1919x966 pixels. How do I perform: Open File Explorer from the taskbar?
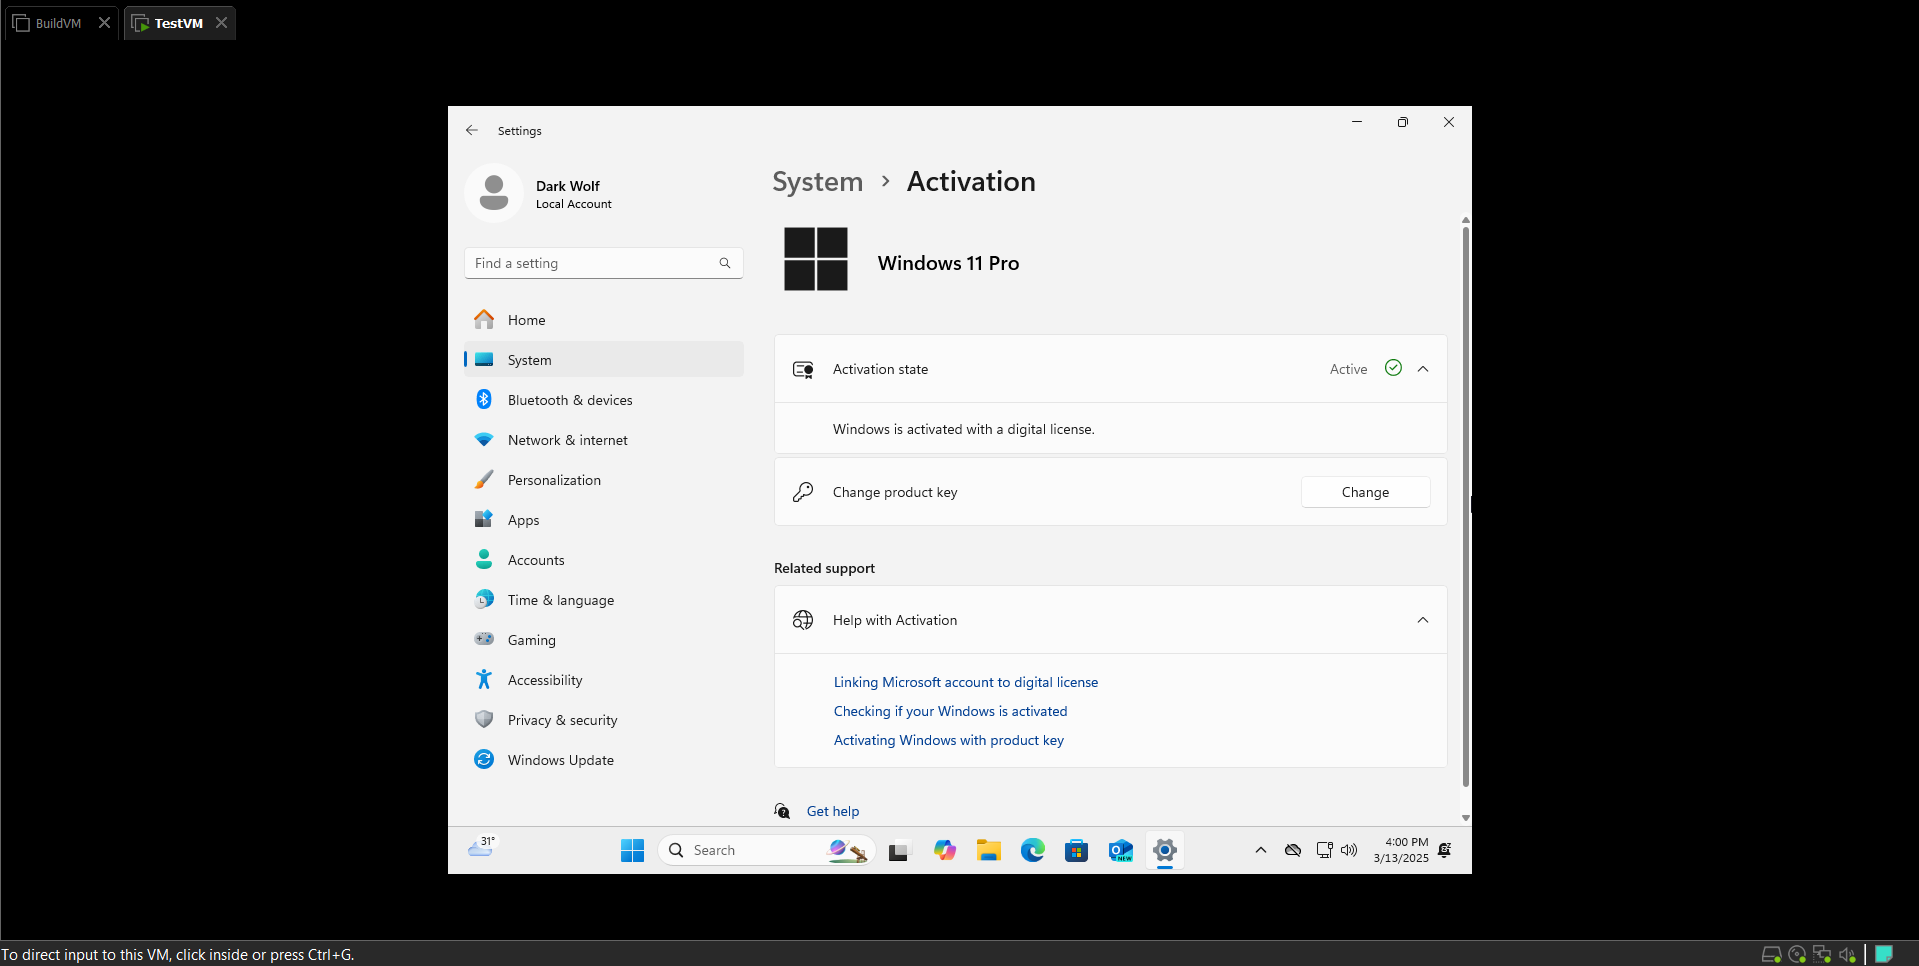pos(989,850)
